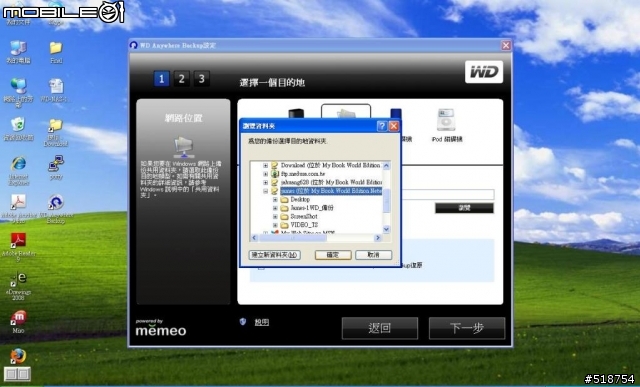Viewport: 640px width, 387px height.
Task: Select the highlighted james share row
Action: (331, 191)
